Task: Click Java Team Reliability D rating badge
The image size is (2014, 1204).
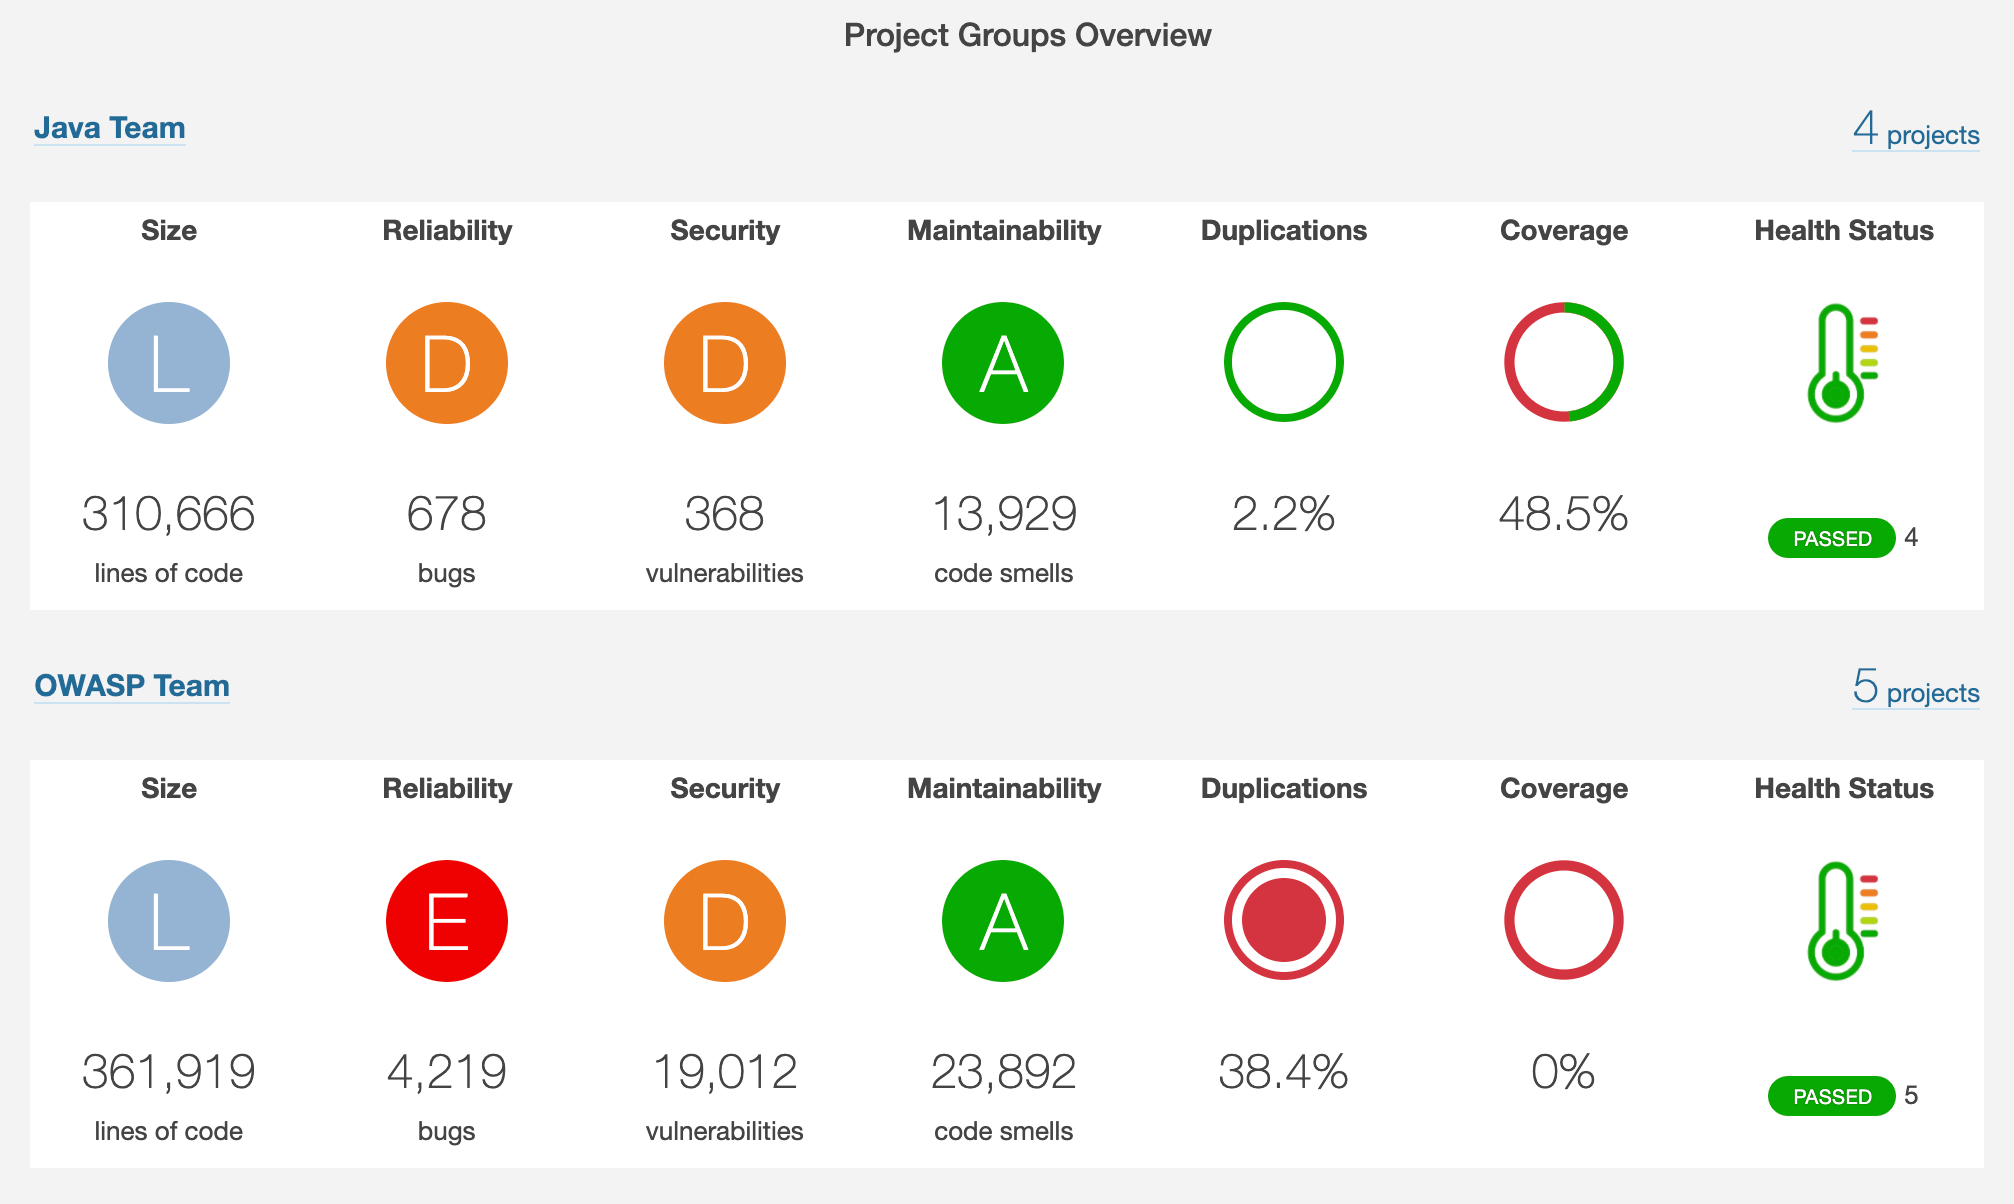Action: [x=447, y=363]
